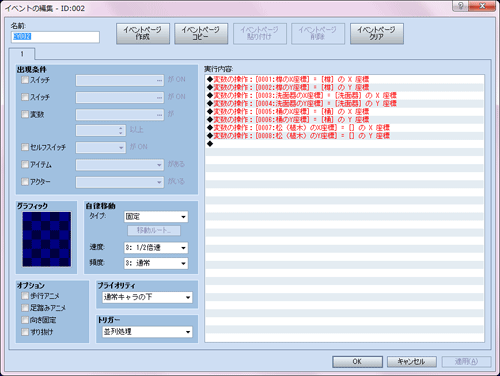Enable the 変数 condition checkbox
The image size is (500, 376).
tap(25, 114)
